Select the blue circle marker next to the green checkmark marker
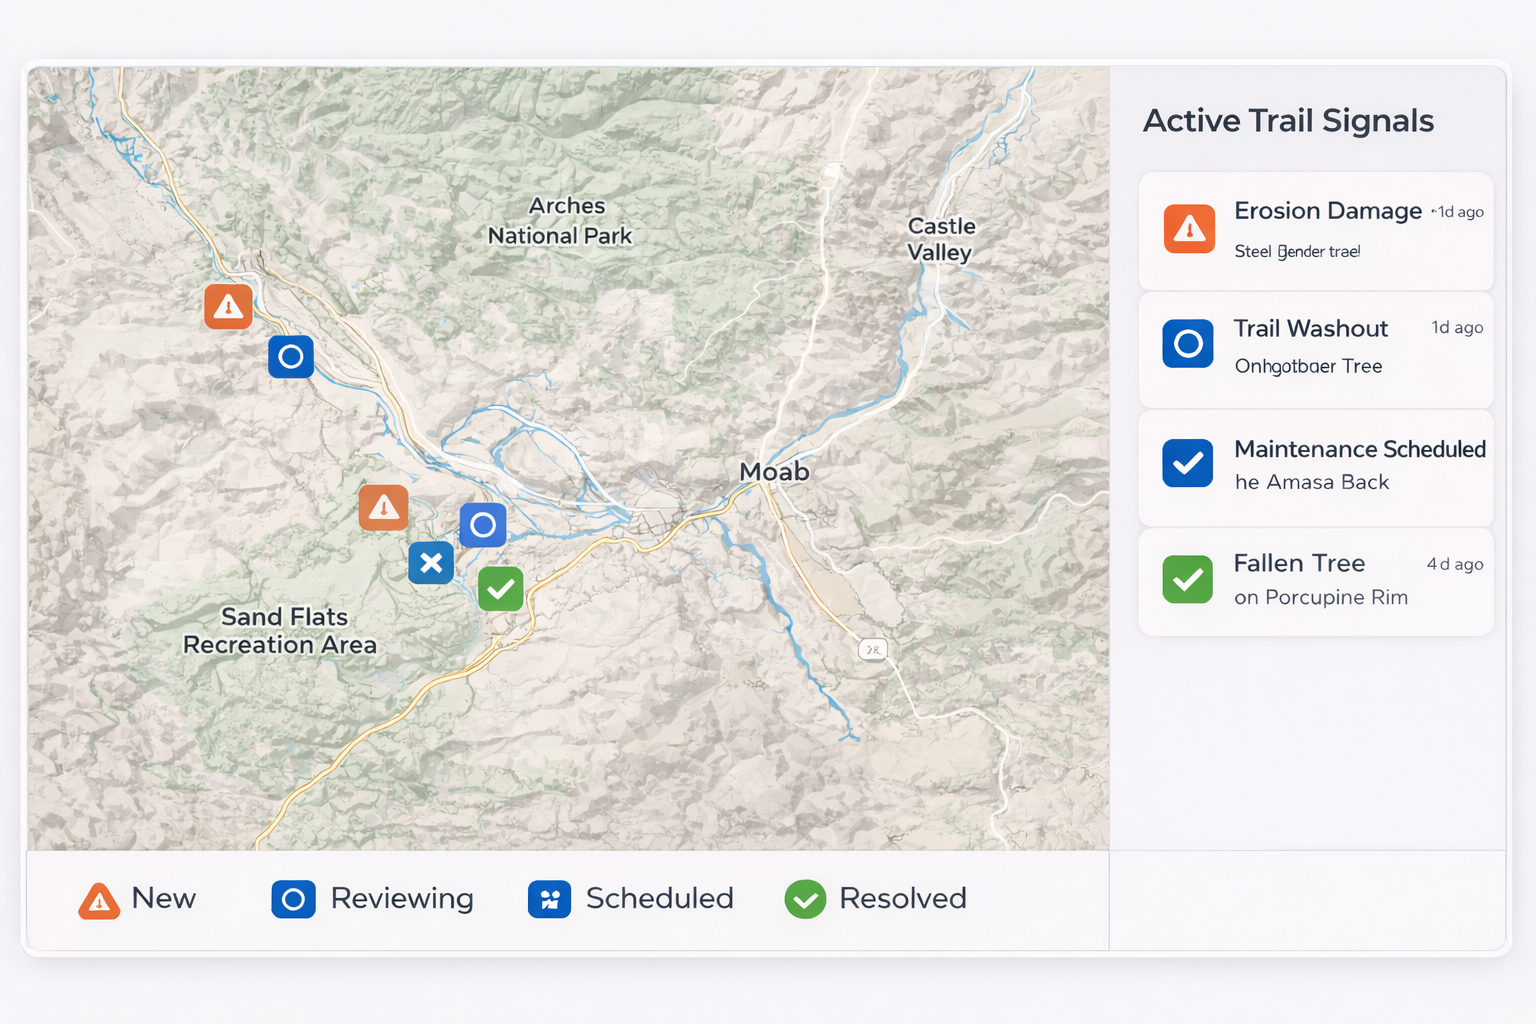Image resolution: width=1536 pixels, height=1024 pixels. point(483,525)
